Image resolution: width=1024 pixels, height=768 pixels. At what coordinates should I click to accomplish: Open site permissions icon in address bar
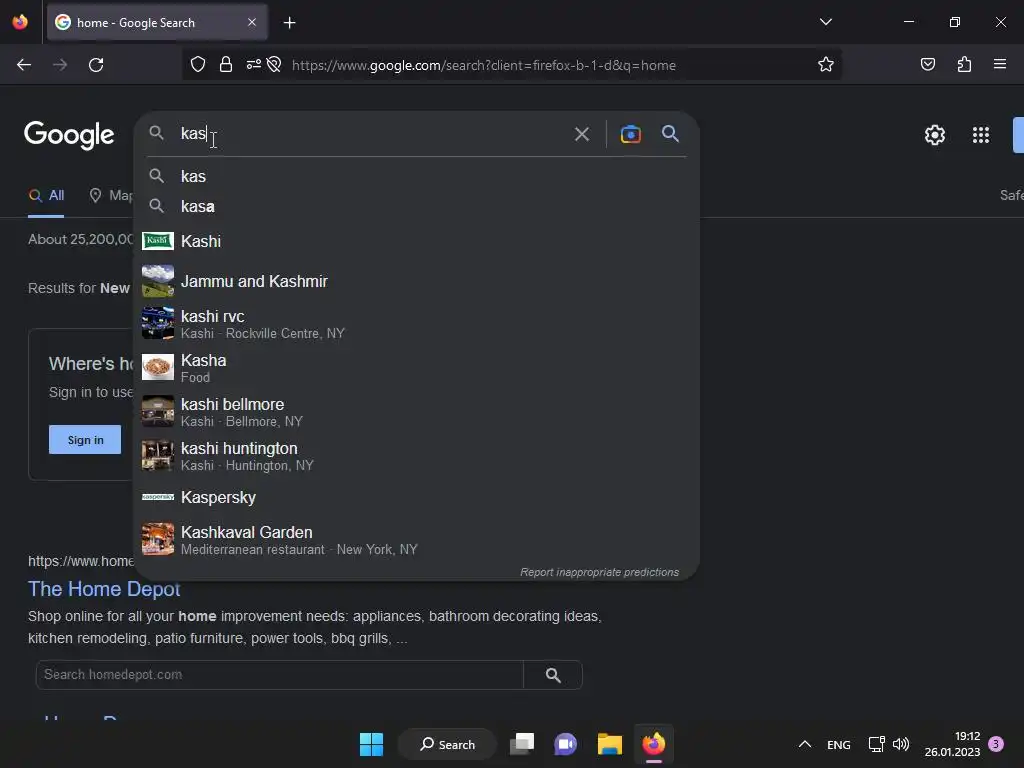253,65
